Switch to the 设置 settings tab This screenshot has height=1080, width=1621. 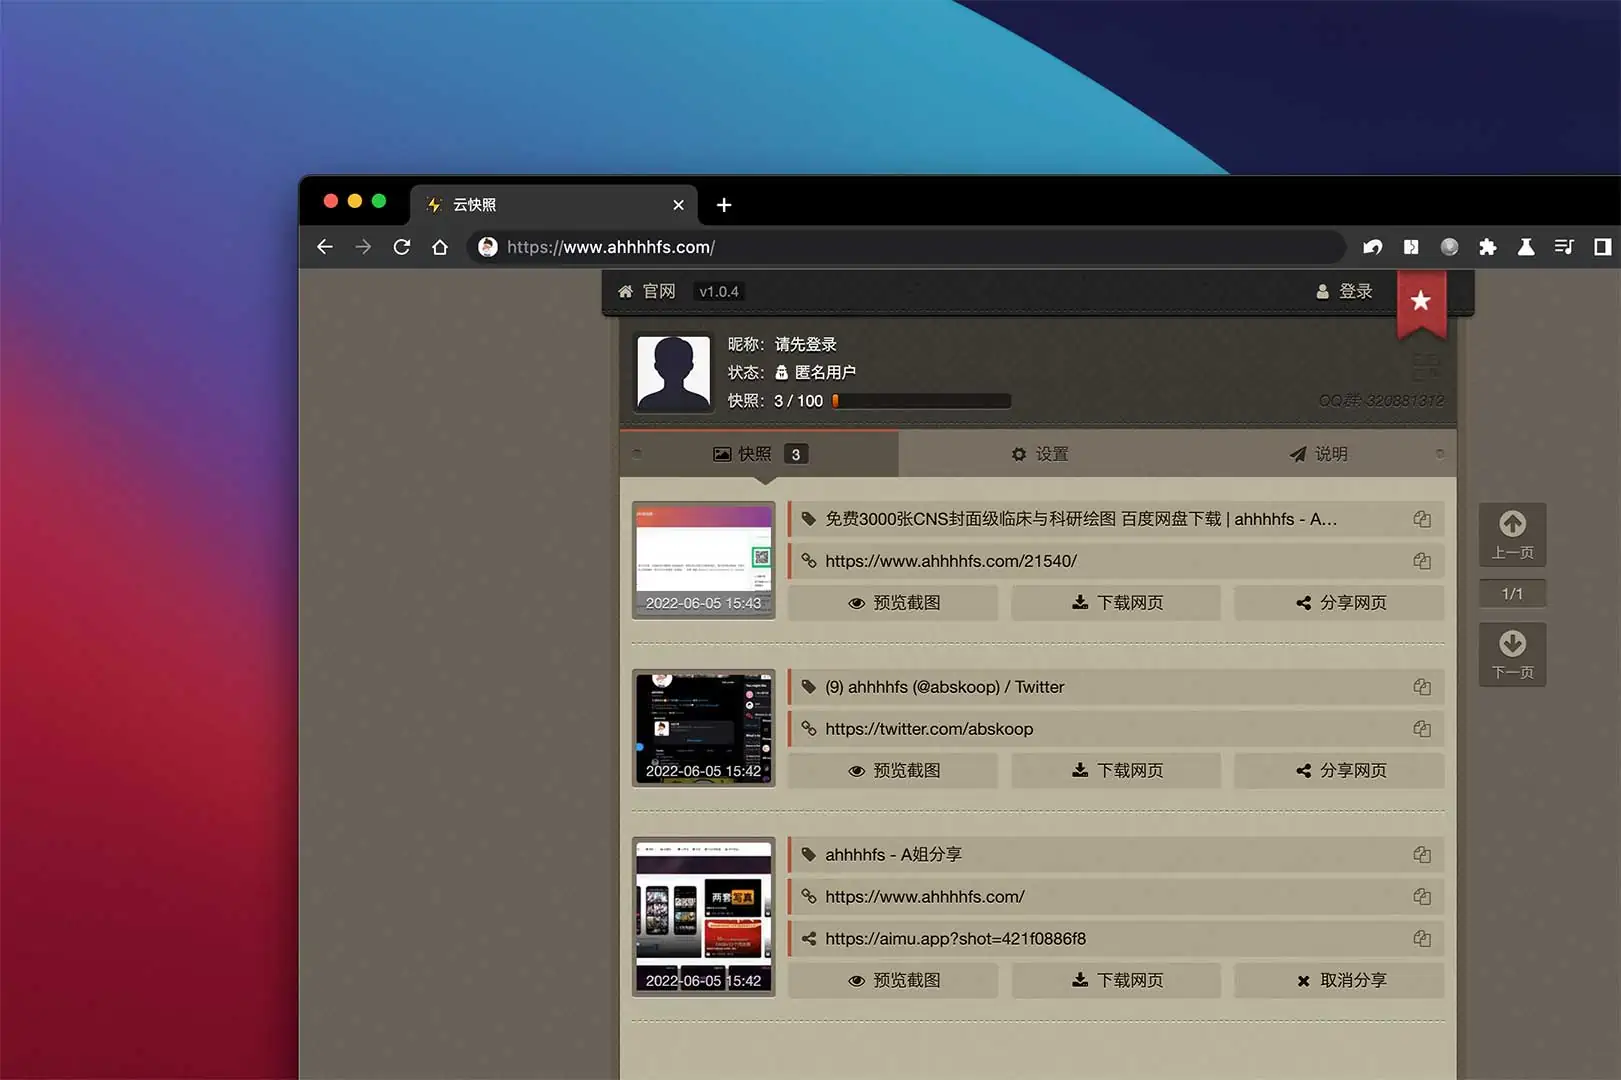(1039, 454)
